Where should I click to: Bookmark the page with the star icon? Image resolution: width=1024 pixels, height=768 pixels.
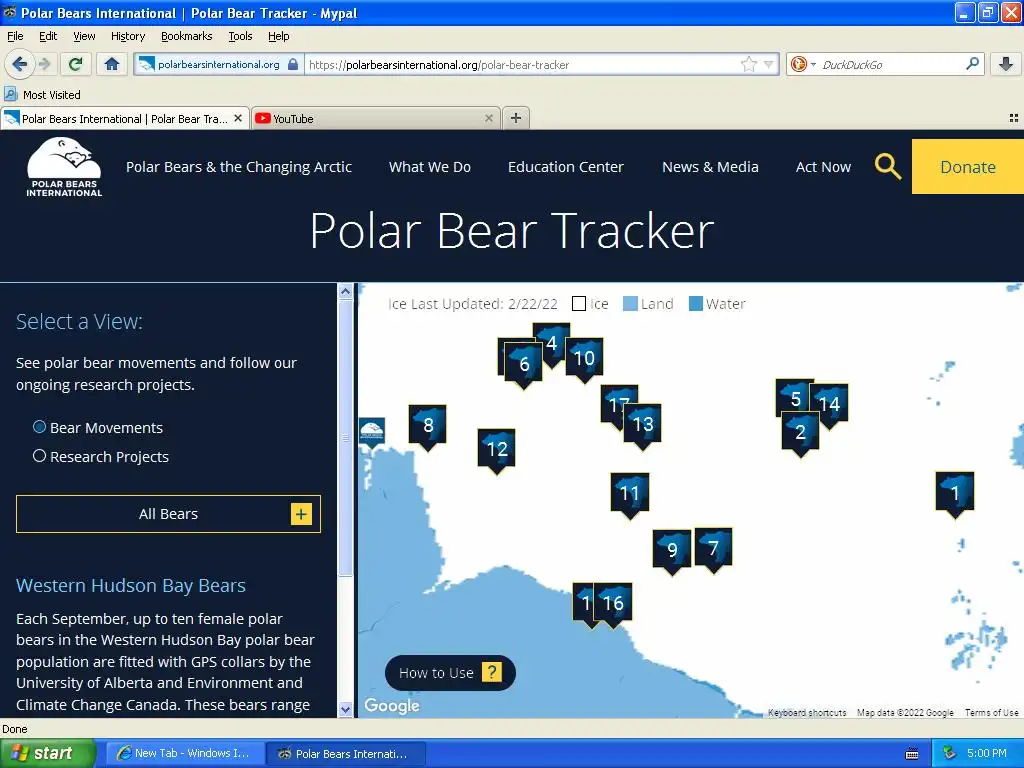click(748, 64)
